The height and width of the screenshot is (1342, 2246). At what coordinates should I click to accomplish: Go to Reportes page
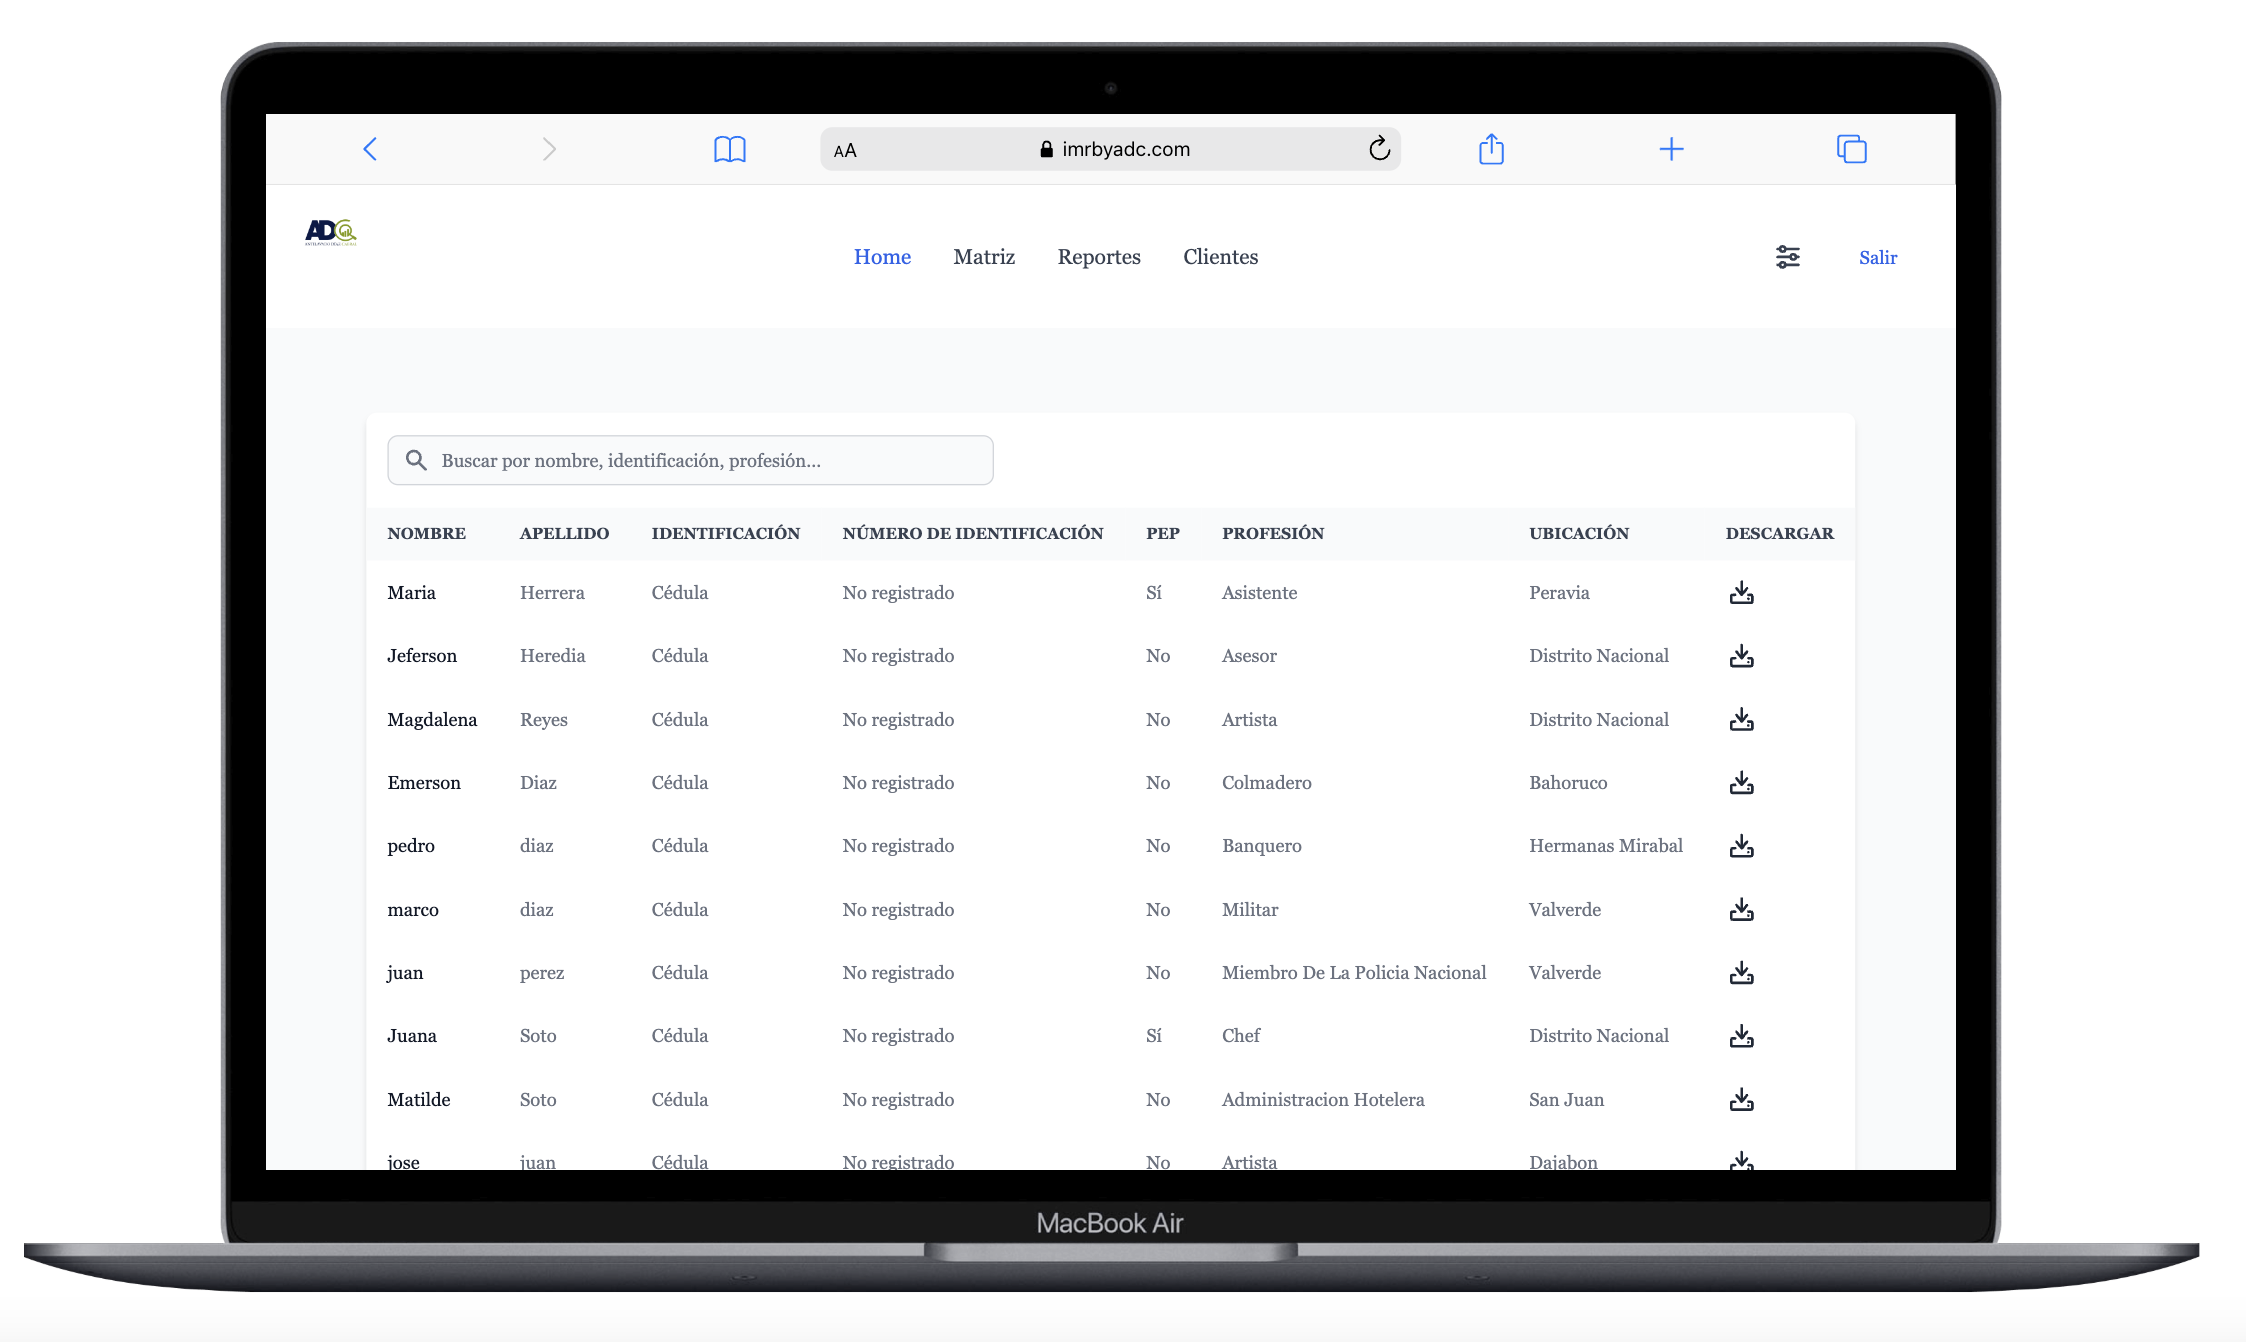pos(1098,257)
